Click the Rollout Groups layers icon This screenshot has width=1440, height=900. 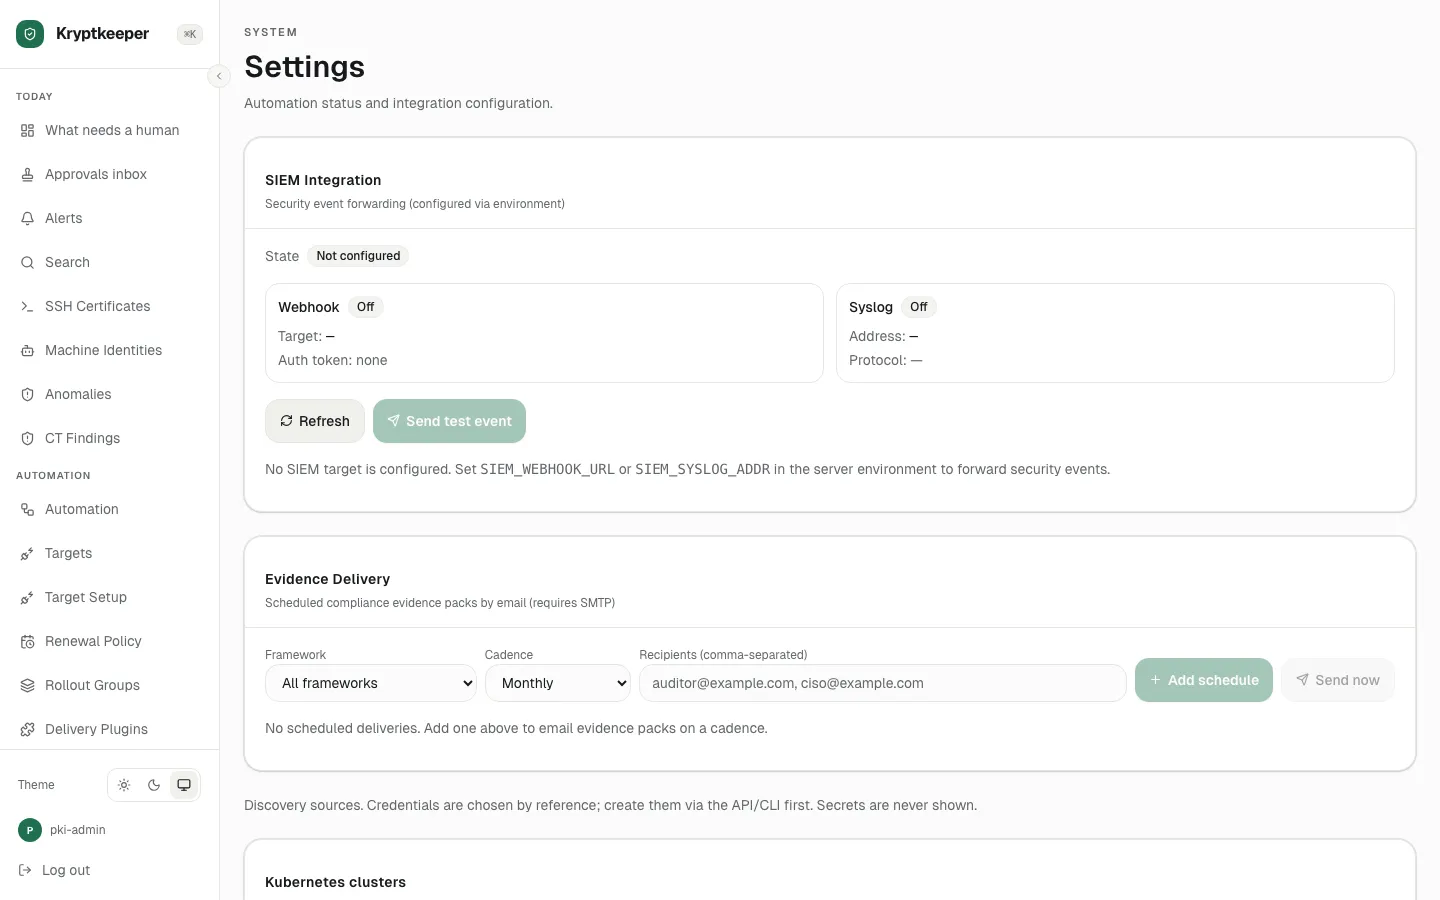pos(27,686)
